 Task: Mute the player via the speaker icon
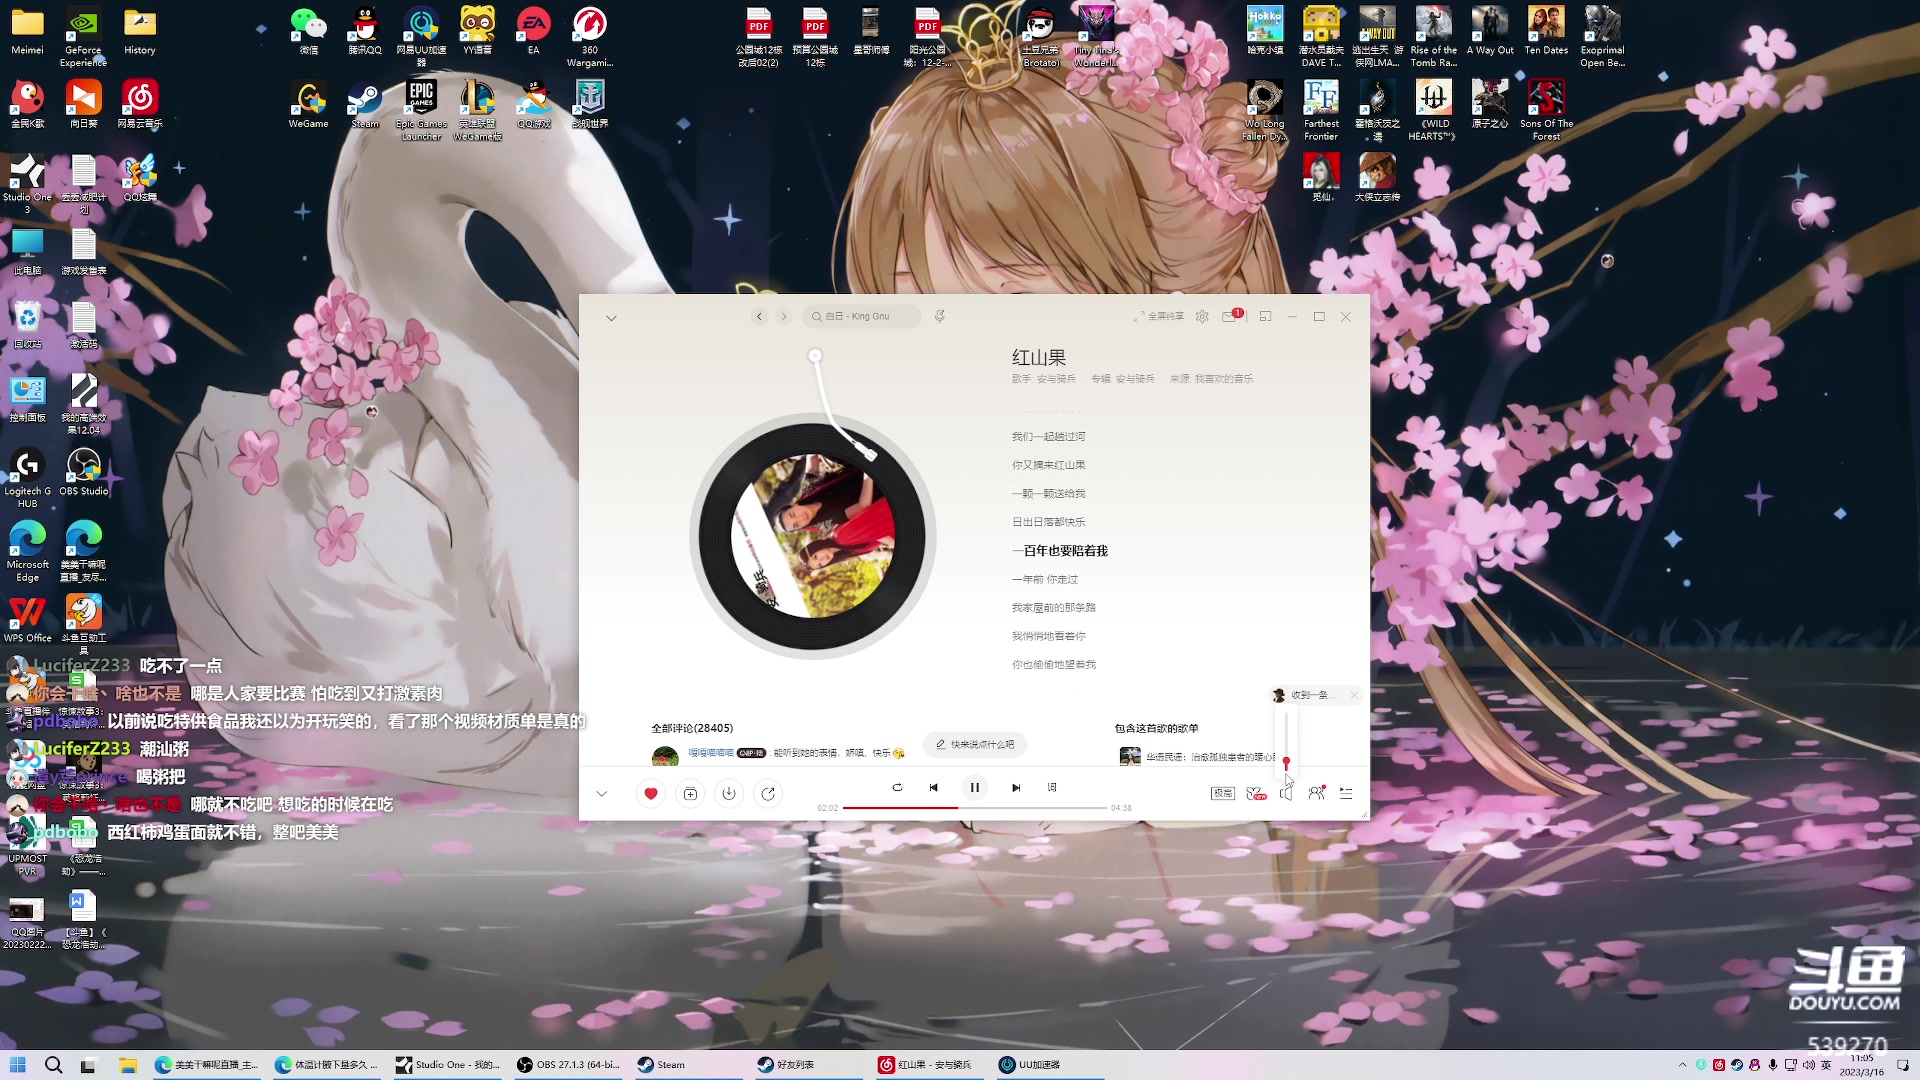point(1286,793)
